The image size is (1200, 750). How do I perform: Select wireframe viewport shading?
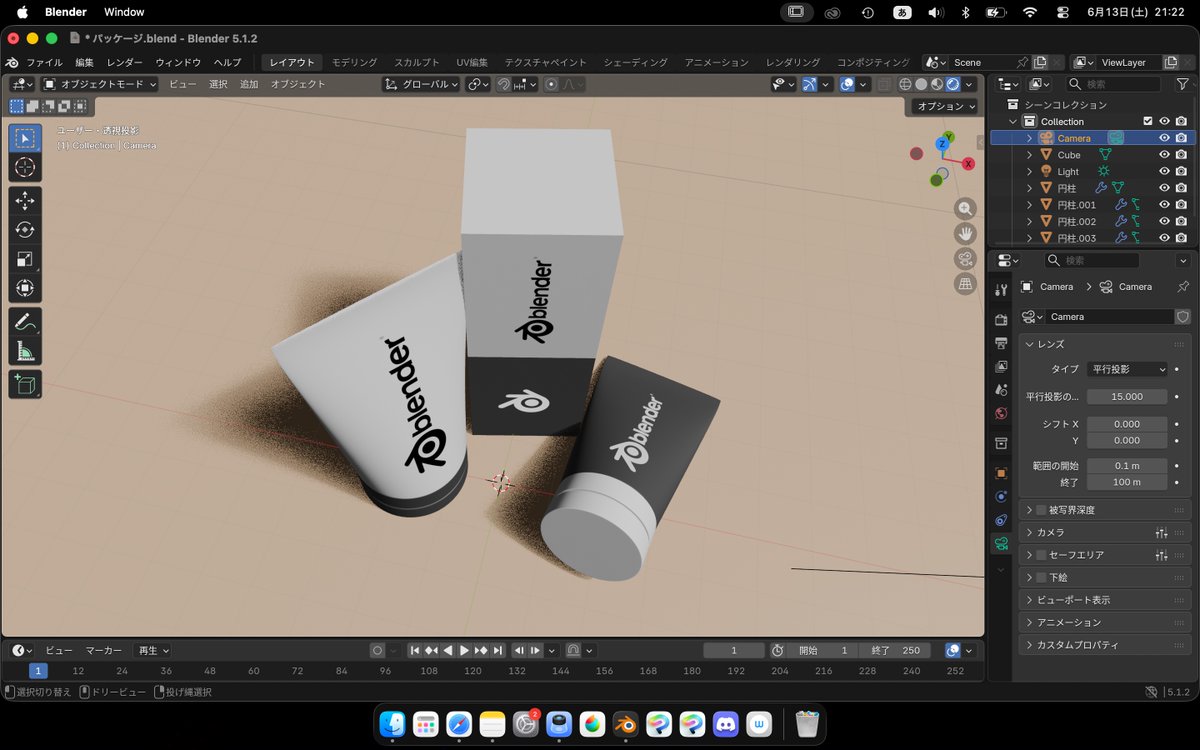(x=905, y=85)
